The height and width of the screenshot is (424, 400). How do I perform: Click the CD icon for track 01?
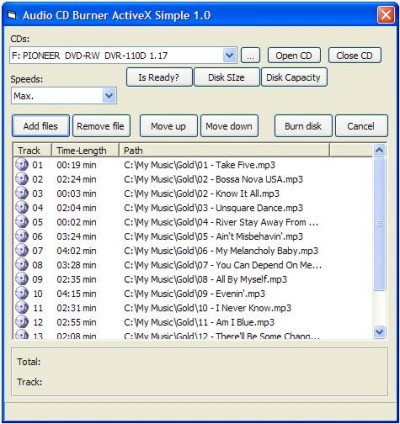coord(22,165)
